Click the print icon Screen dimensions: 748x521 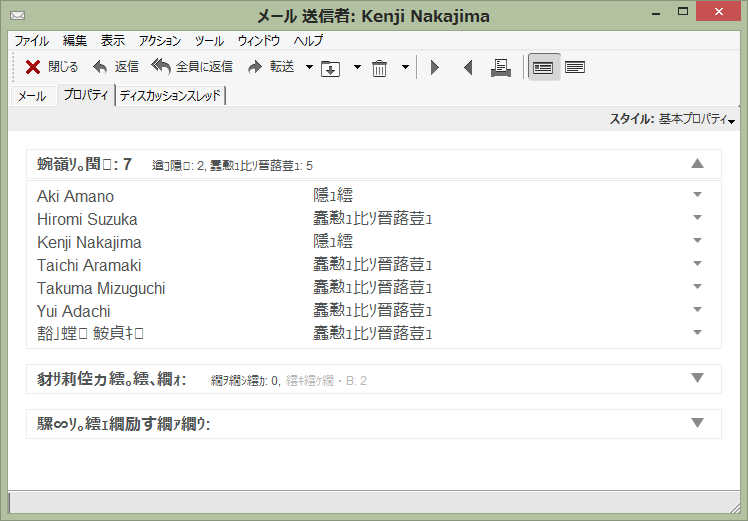pyautogui.click(x=501, y=68)
